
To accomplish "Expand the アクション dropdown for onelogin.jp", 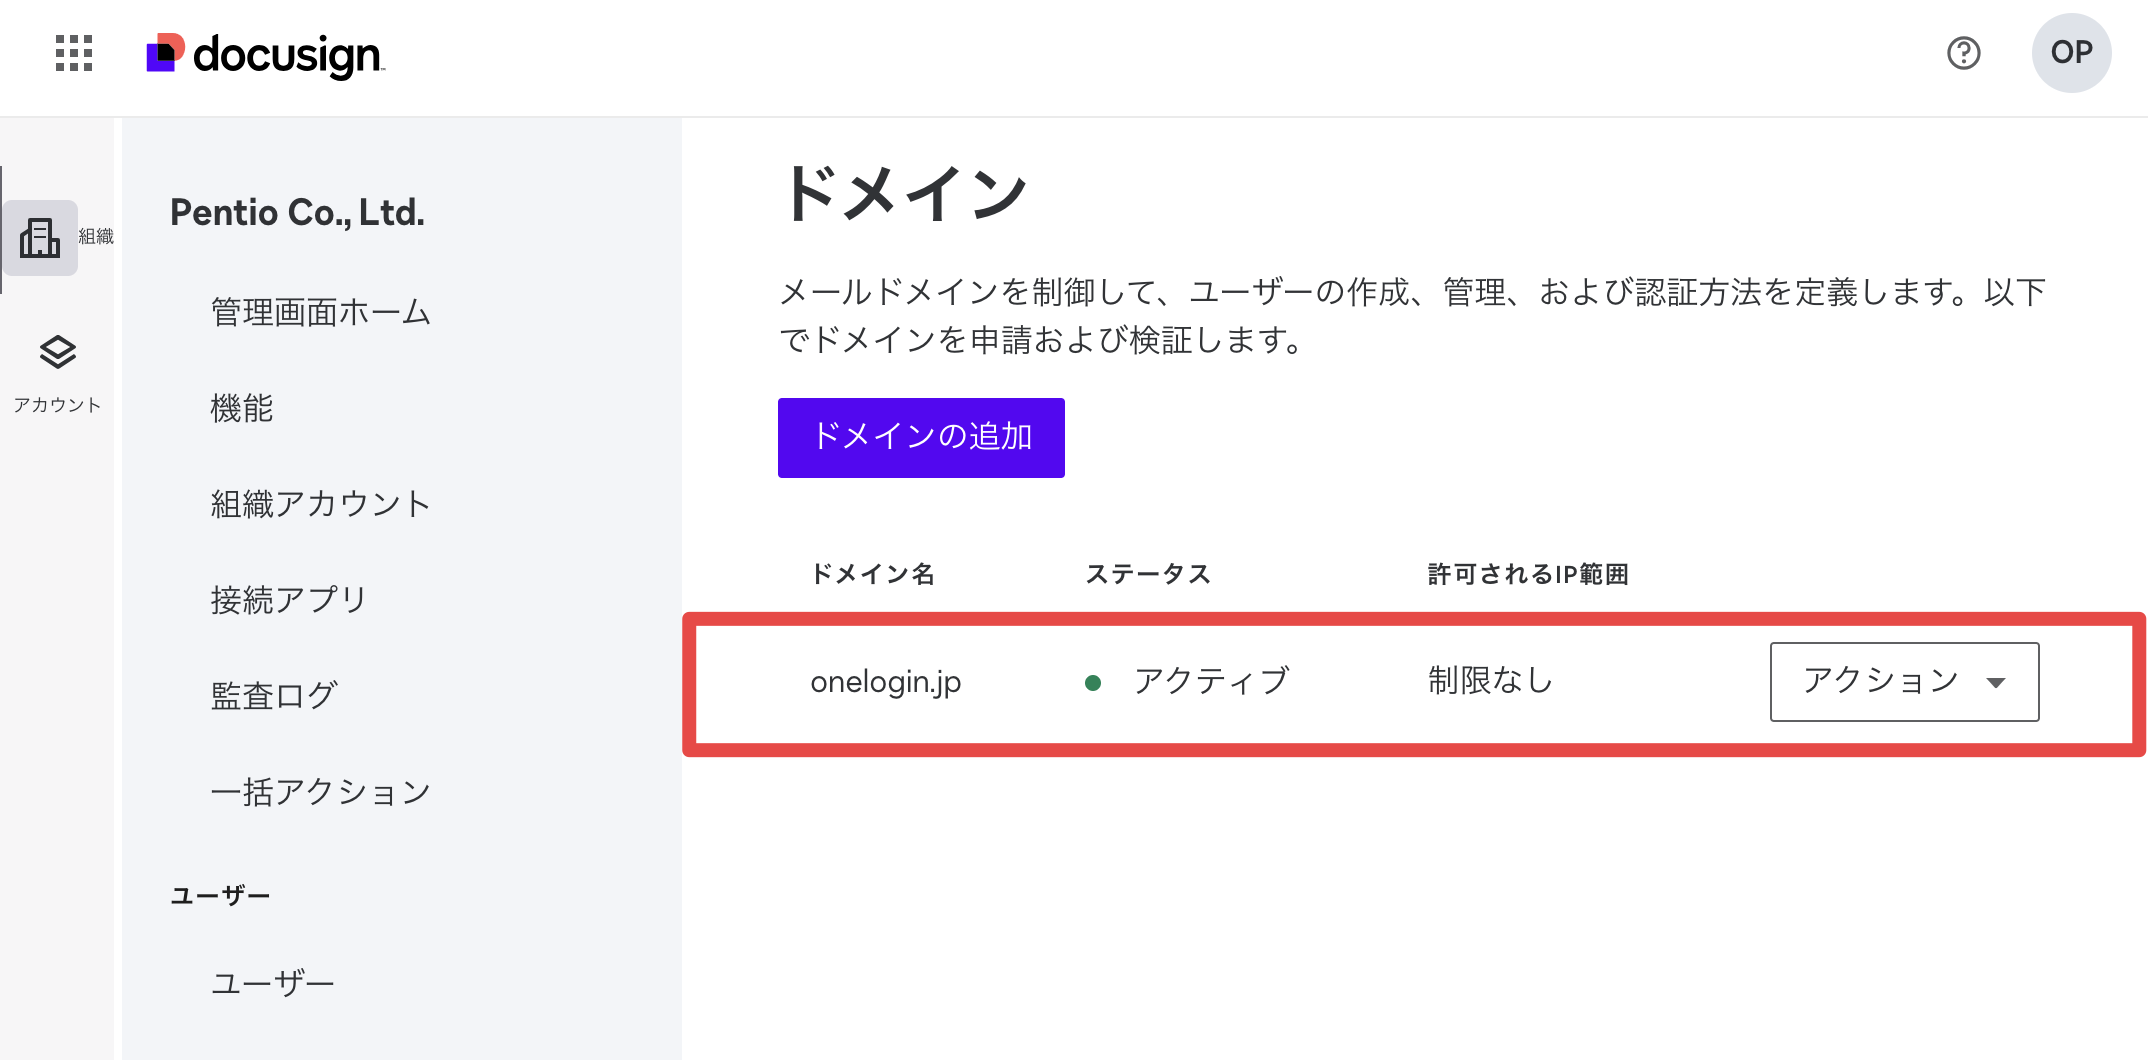I will [1904, 681].
